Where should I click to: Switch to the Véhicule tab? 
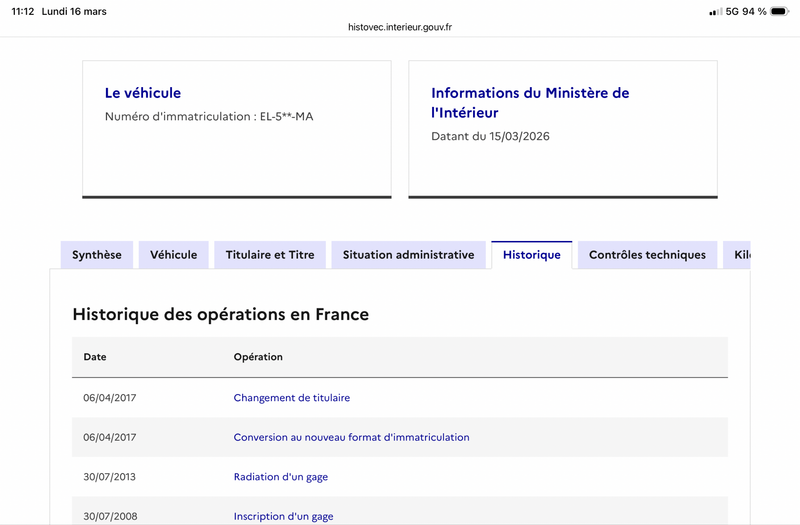174,255
